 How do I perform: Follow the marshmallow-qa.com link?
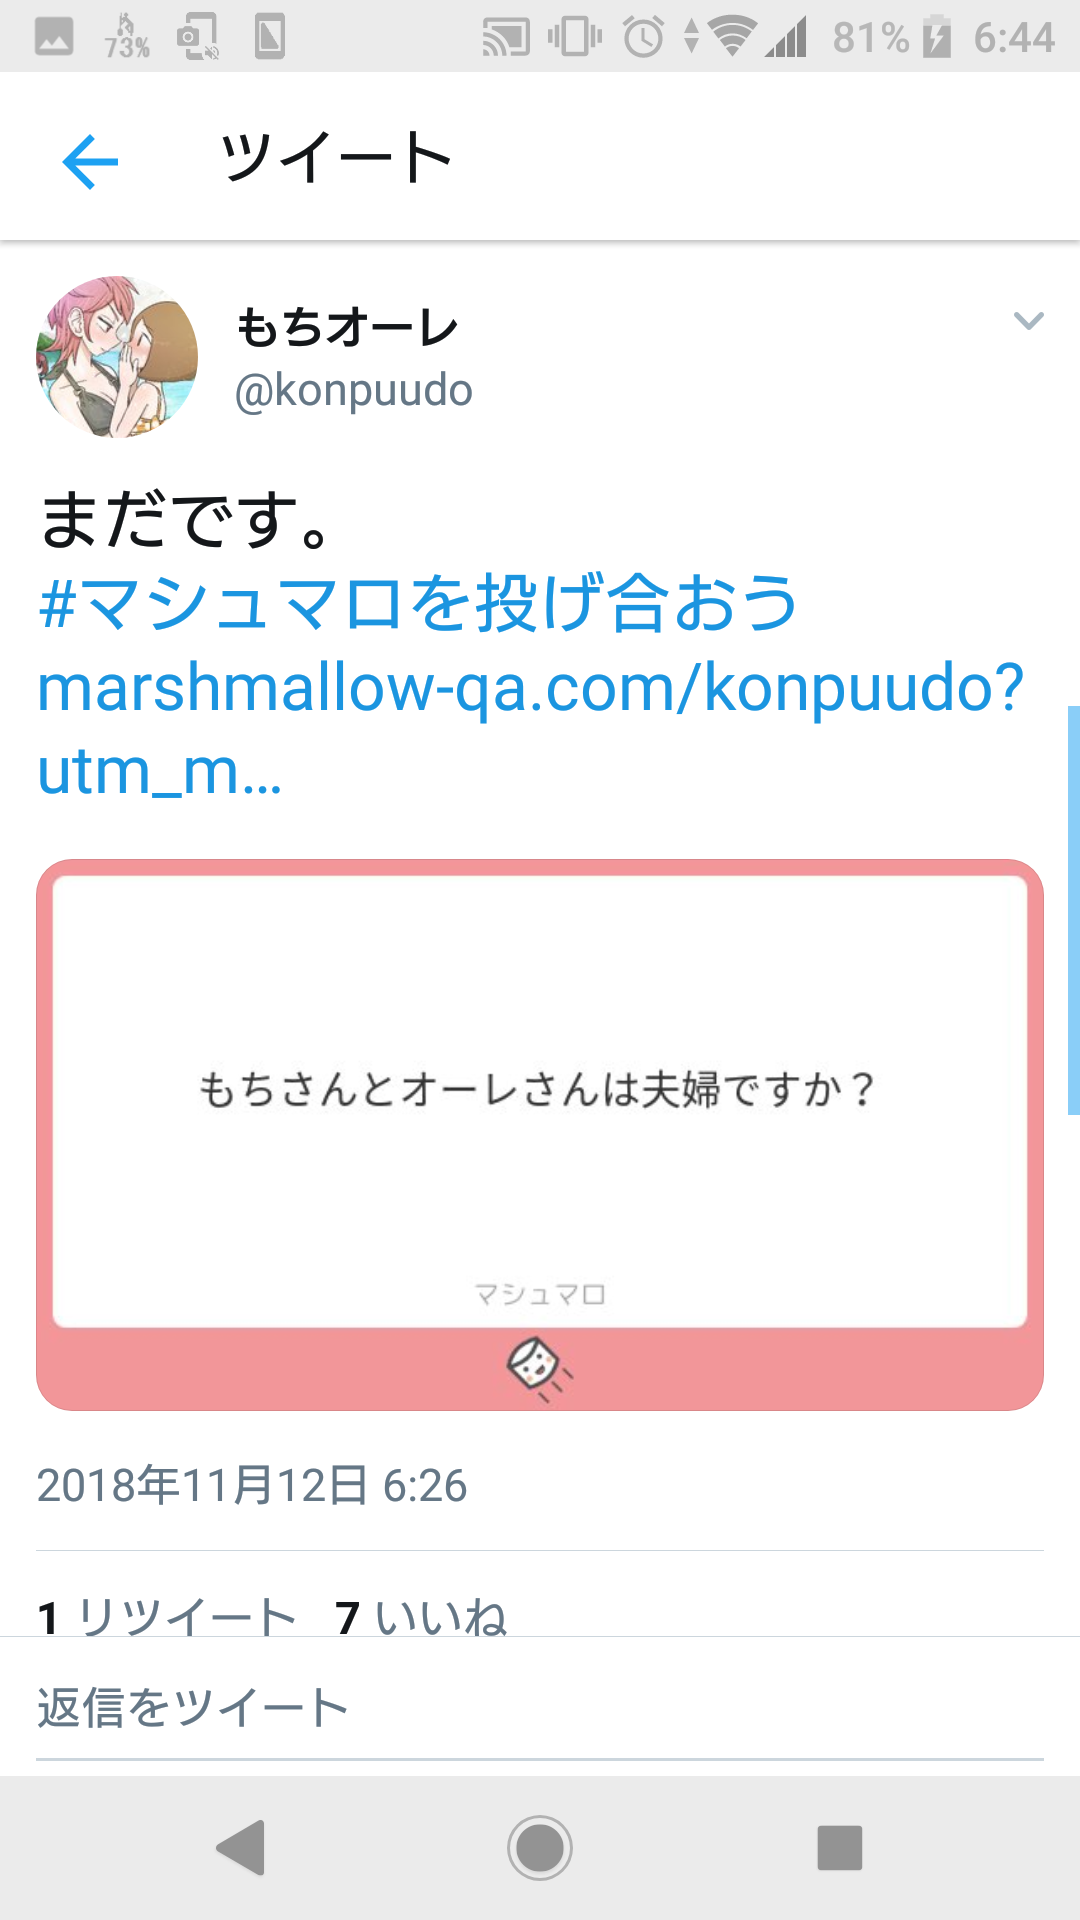[x=531, y=729]
